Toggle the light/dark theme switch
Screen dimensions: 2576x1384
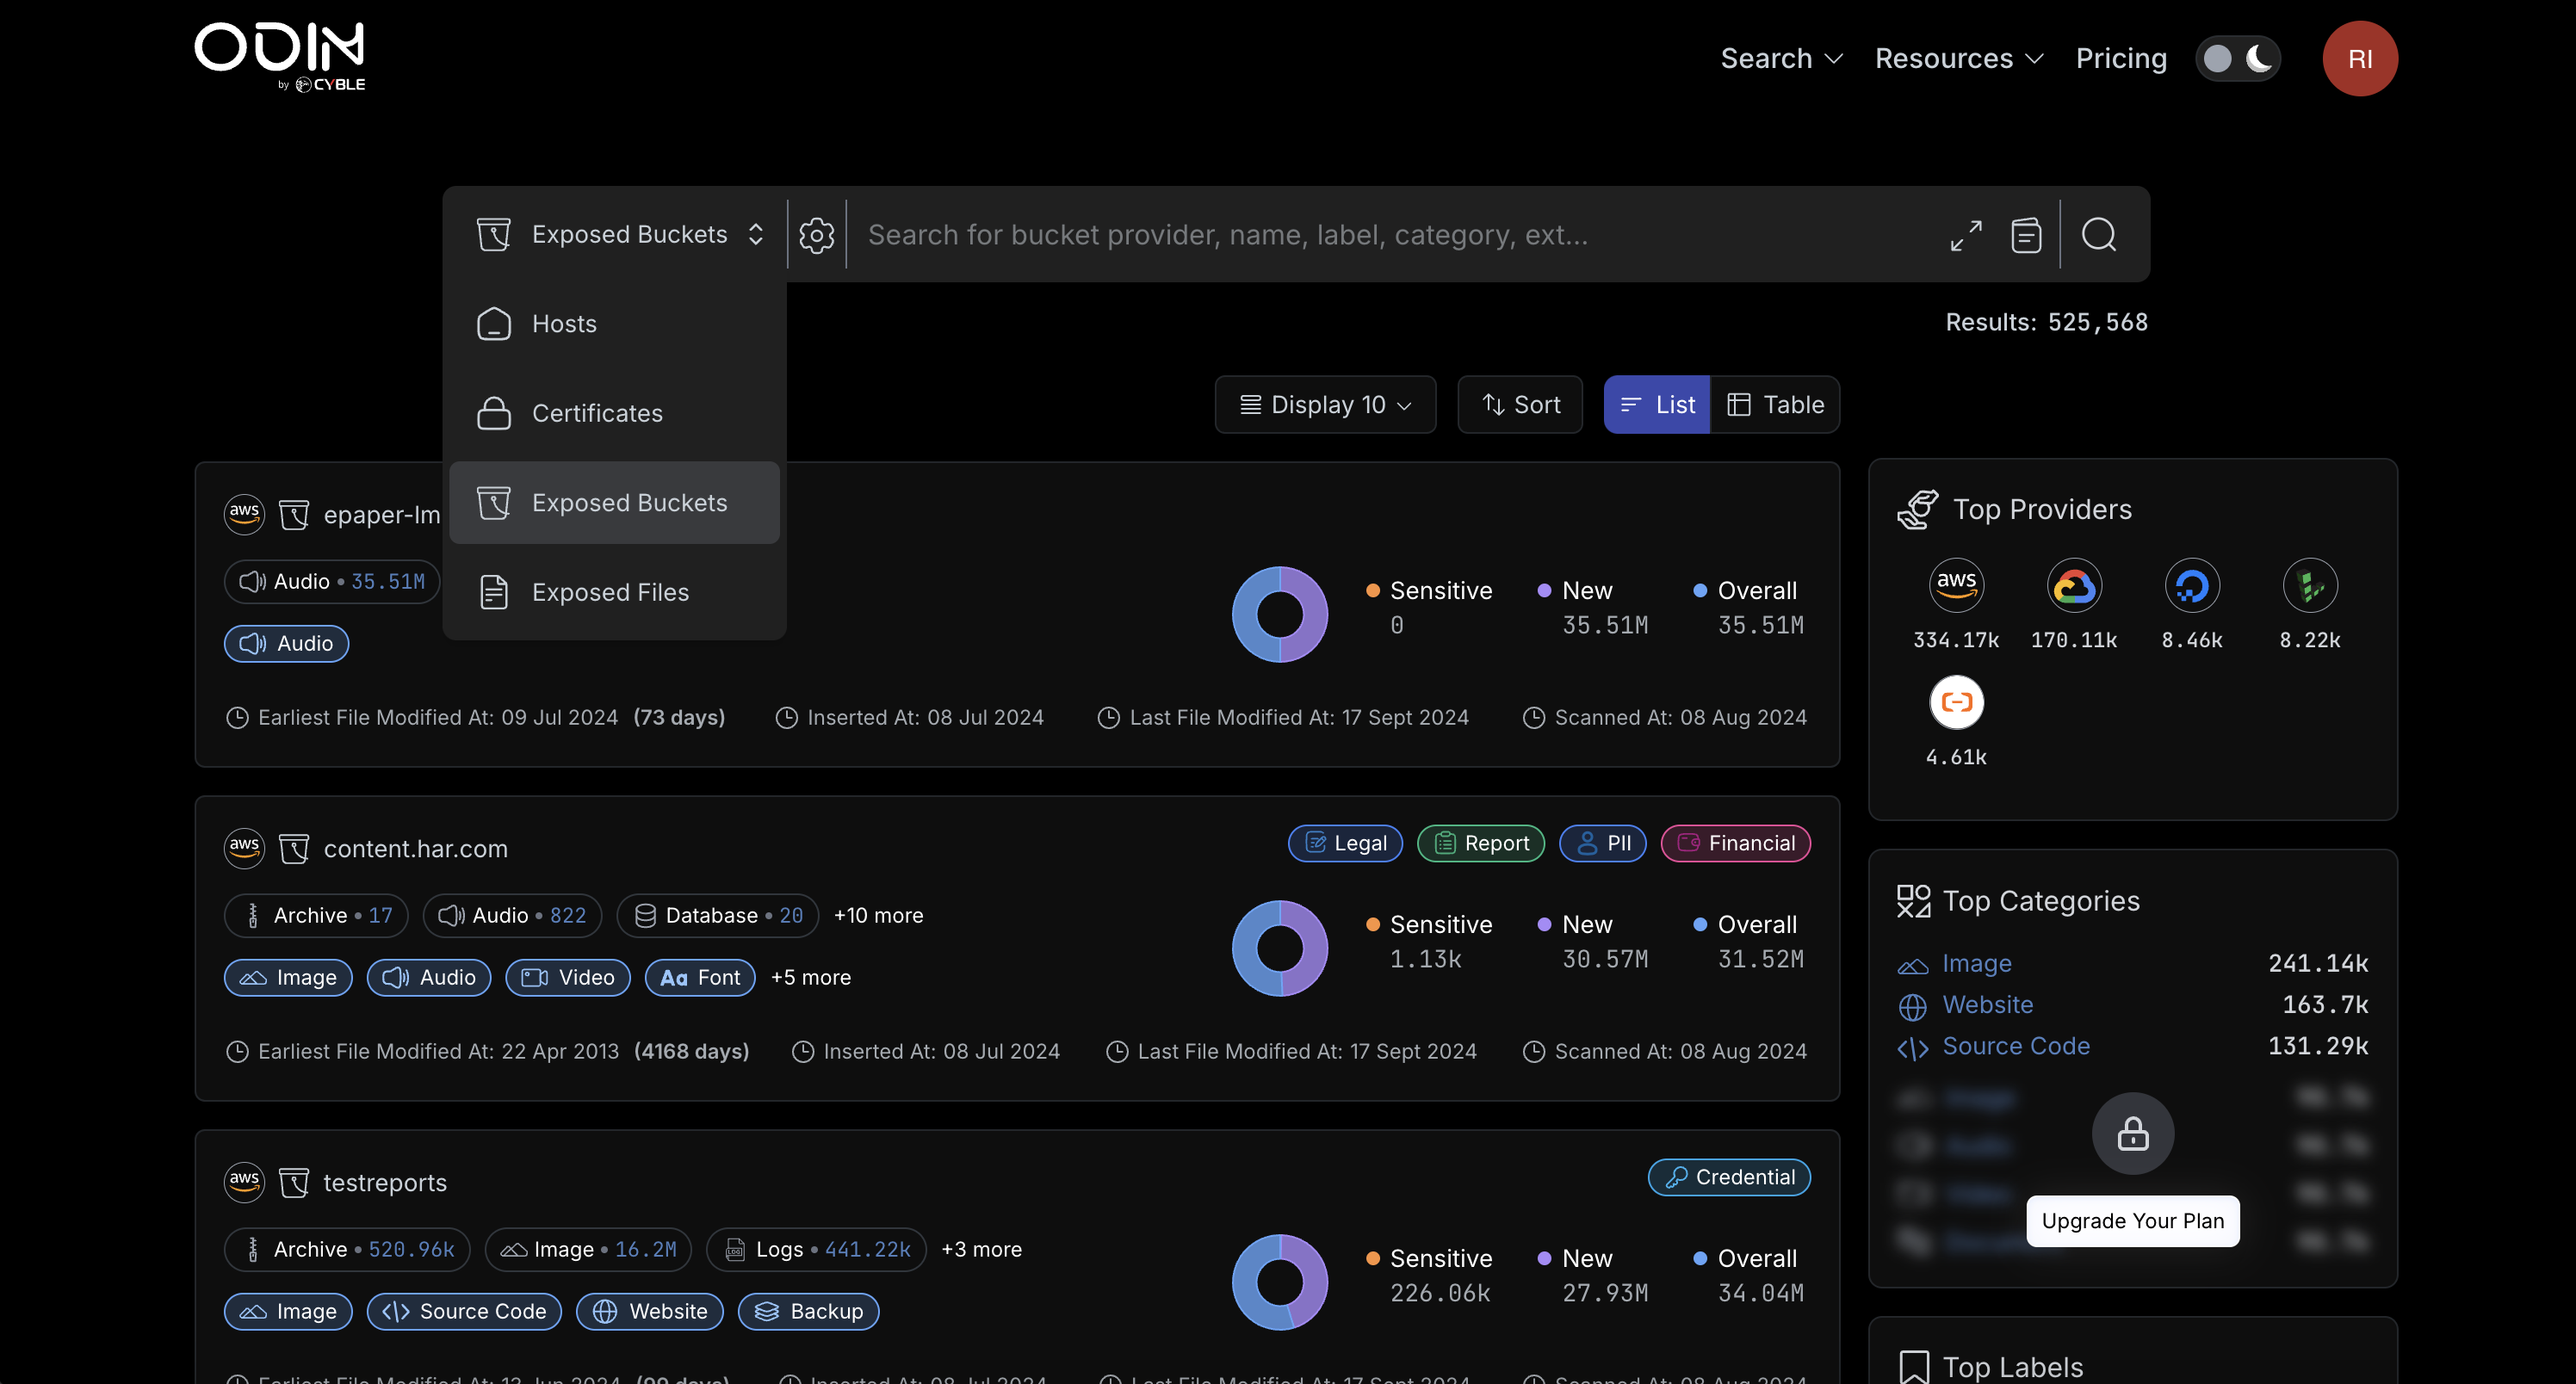[2238, 58]
